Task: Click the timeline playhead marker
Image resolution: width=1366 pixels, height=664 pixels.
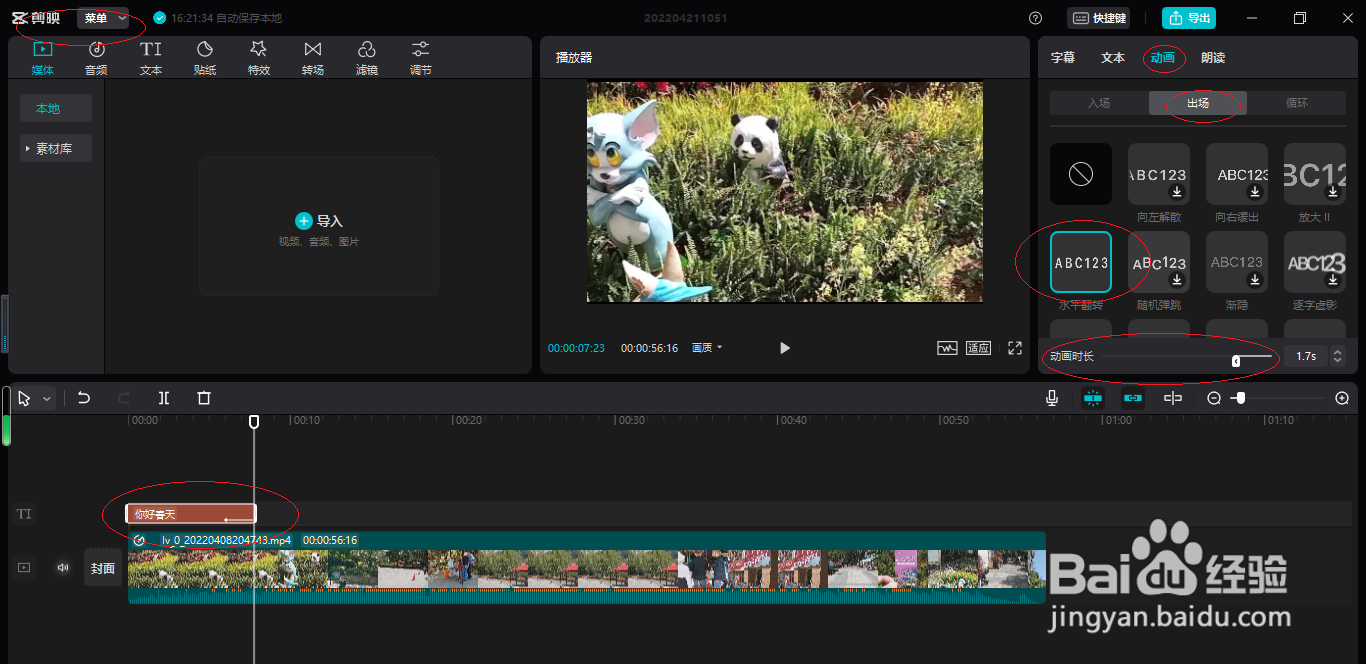Action: [x=254, y=422]
